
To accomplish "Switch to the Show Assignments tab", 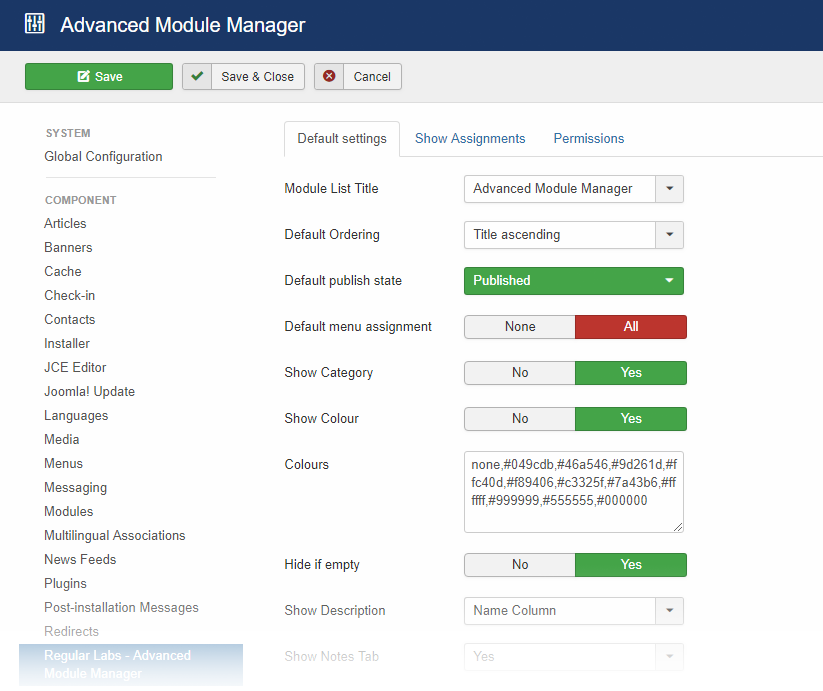I will tap(470, 139).
